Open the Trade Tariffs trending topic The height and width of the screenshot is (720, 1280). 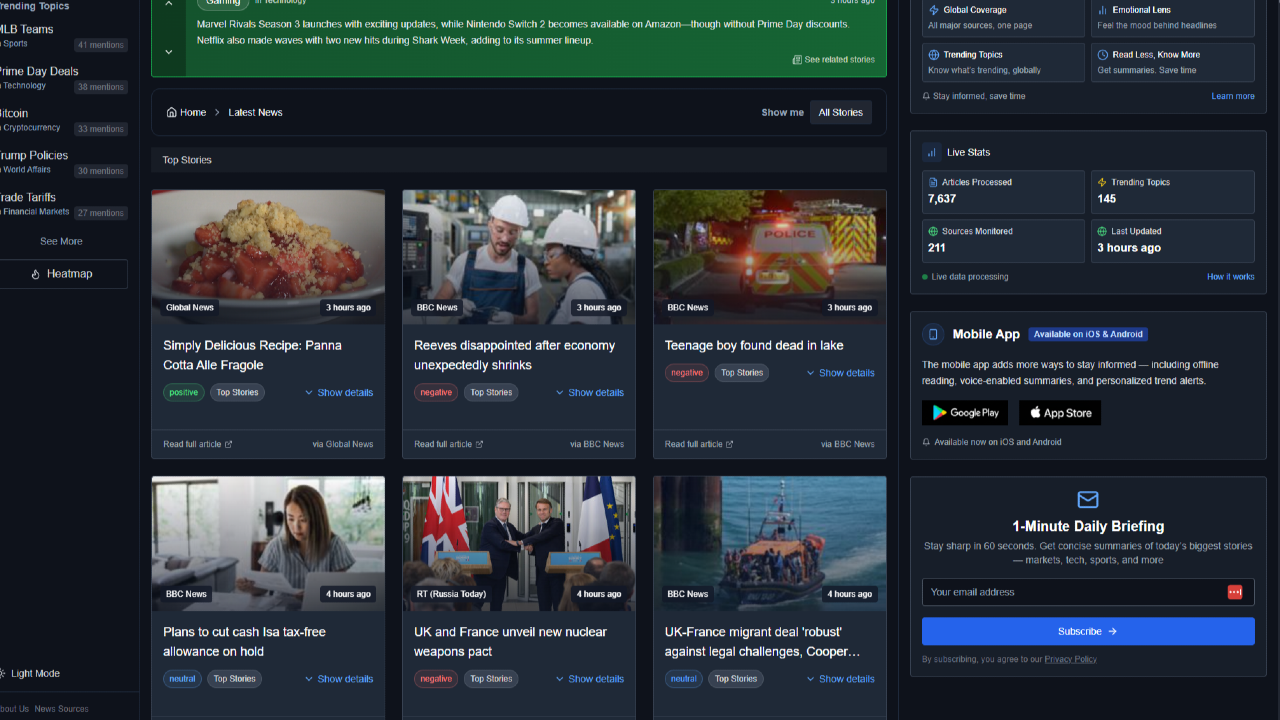coord(63,204)
